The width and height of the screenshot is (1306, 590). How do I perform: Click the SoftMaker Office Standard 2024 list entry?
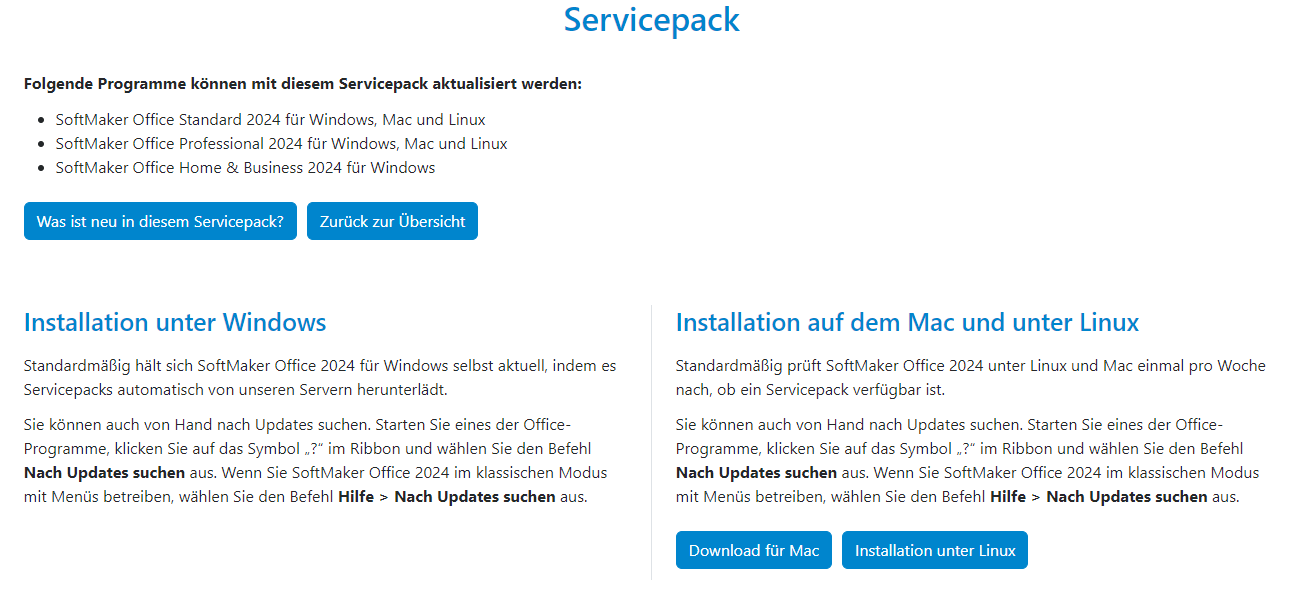270,120
